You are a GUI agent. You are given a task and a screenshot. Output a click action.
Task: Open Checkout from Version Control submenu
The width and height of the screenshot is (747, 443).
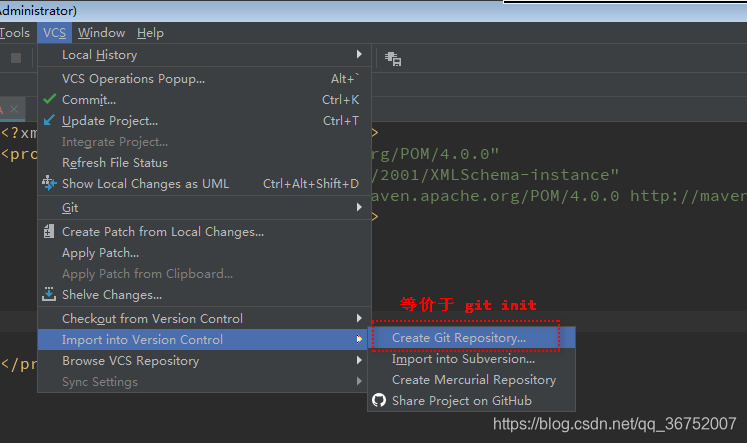coord(204,318)
